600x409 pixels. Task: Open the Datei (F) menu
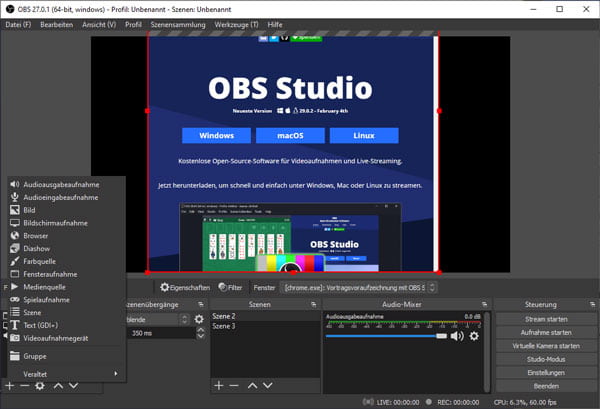pyautogui.click(x=18, y=24)
